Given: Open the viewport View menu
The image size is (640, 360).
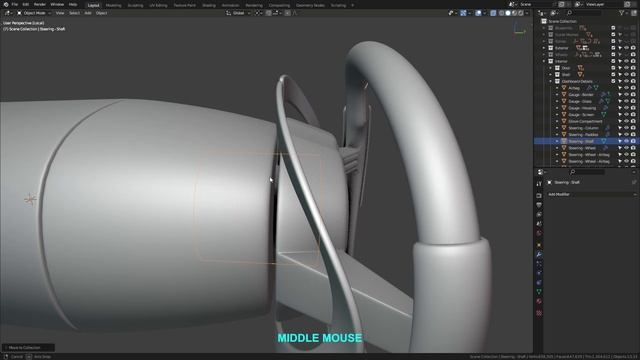Looking at the screenshot, I should [x=60, y=13].
